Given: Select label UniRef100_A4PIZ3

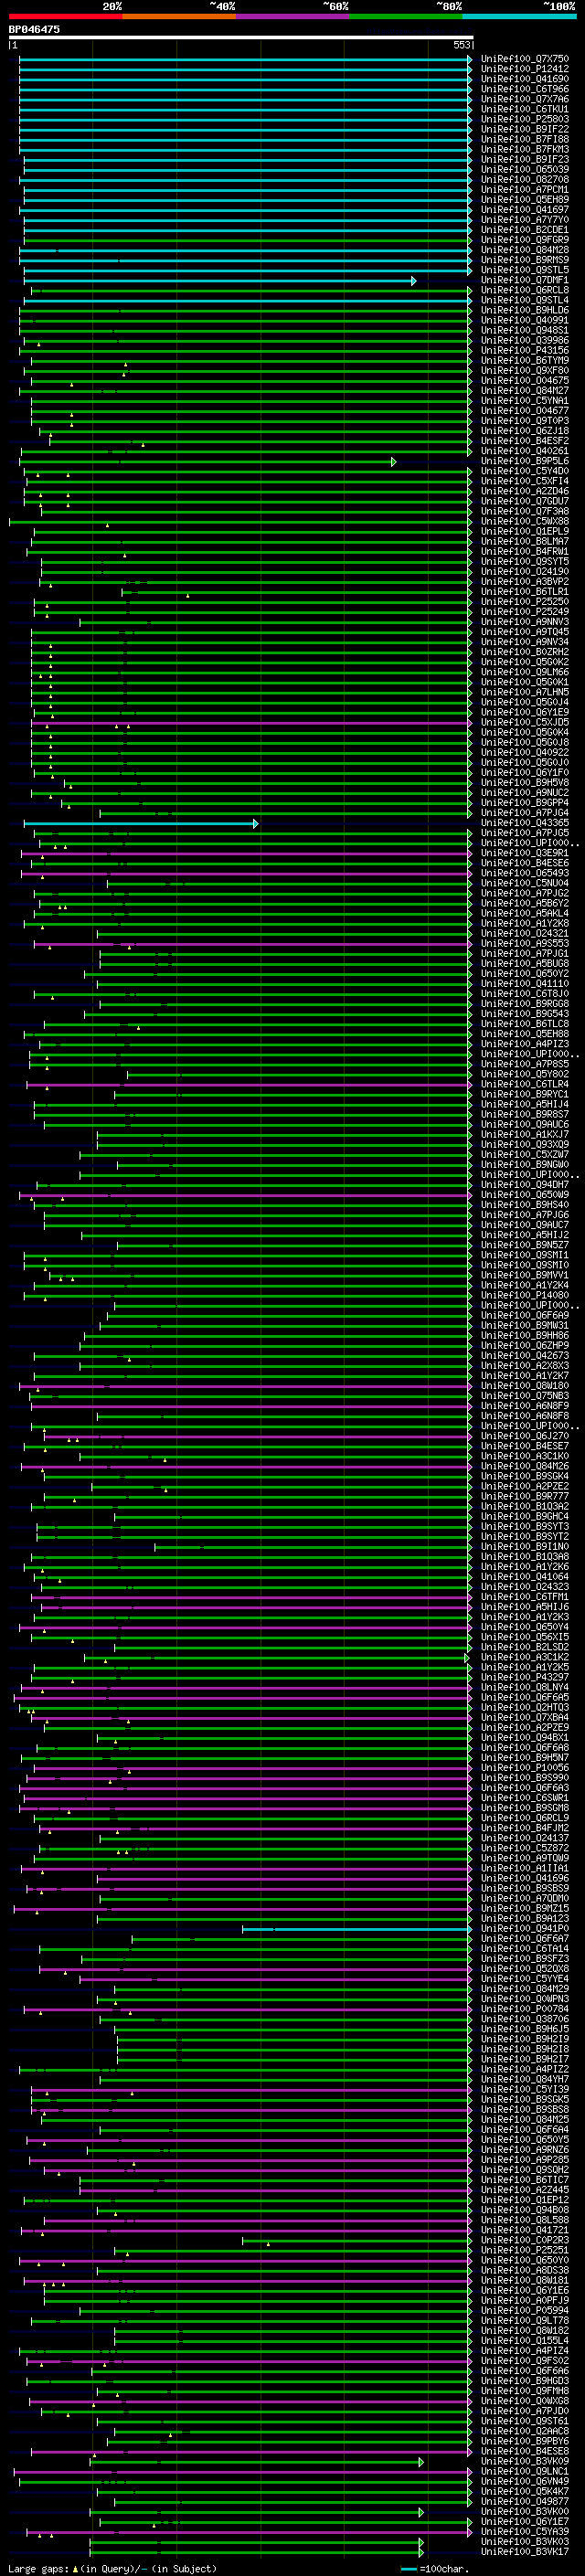Looking at the screenshot, I should pos(524,1044).
